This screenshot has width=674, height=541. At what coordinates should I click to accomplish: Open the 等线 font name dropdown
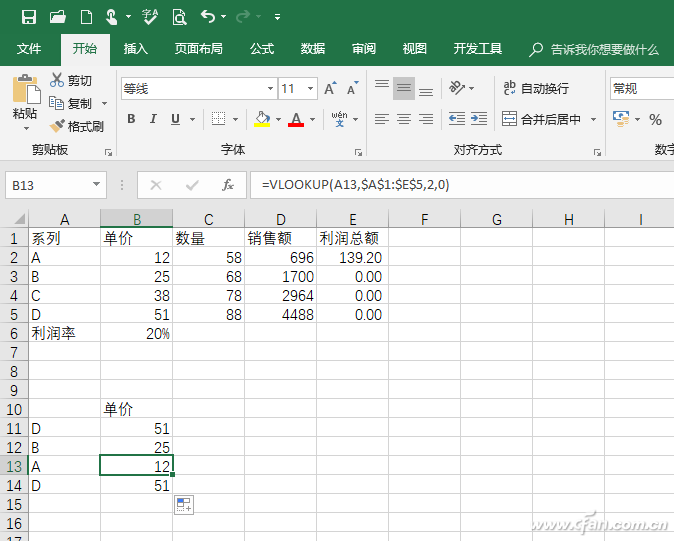pos(270,89)
